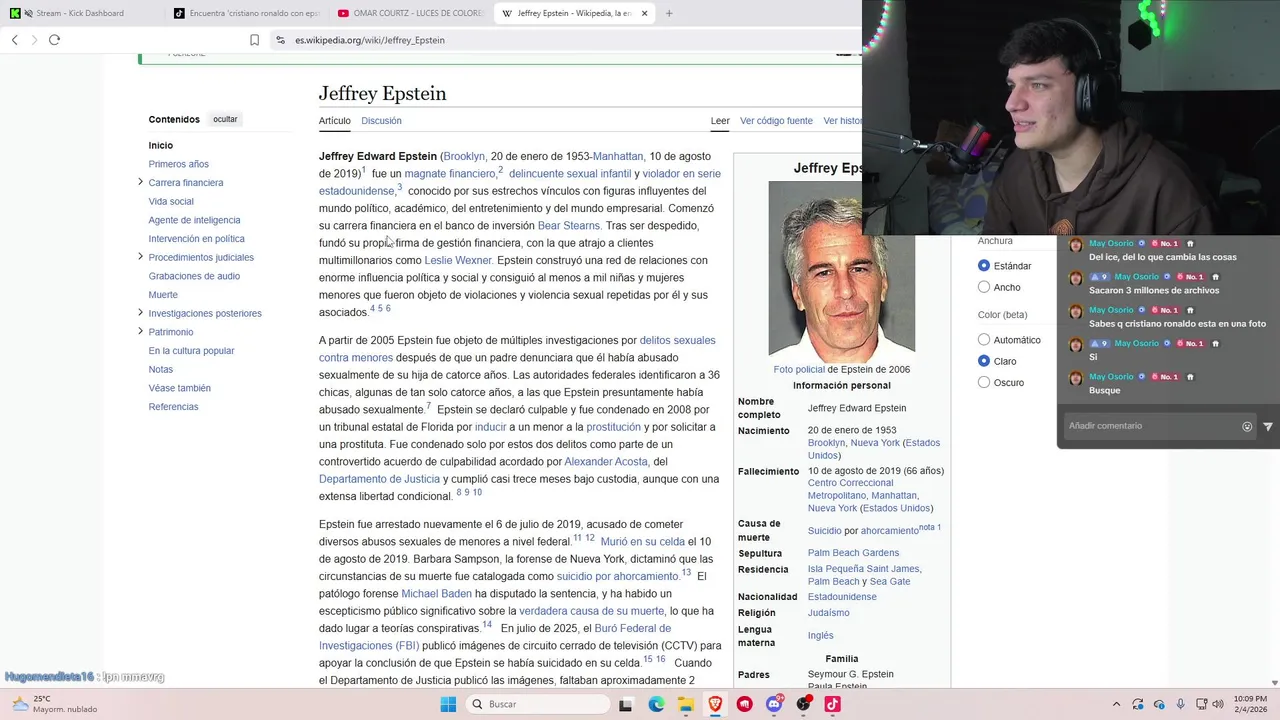The height and width of the screenshot is (720, 1280).
Task: Go to Referencias section
Action: coord(174,407)
